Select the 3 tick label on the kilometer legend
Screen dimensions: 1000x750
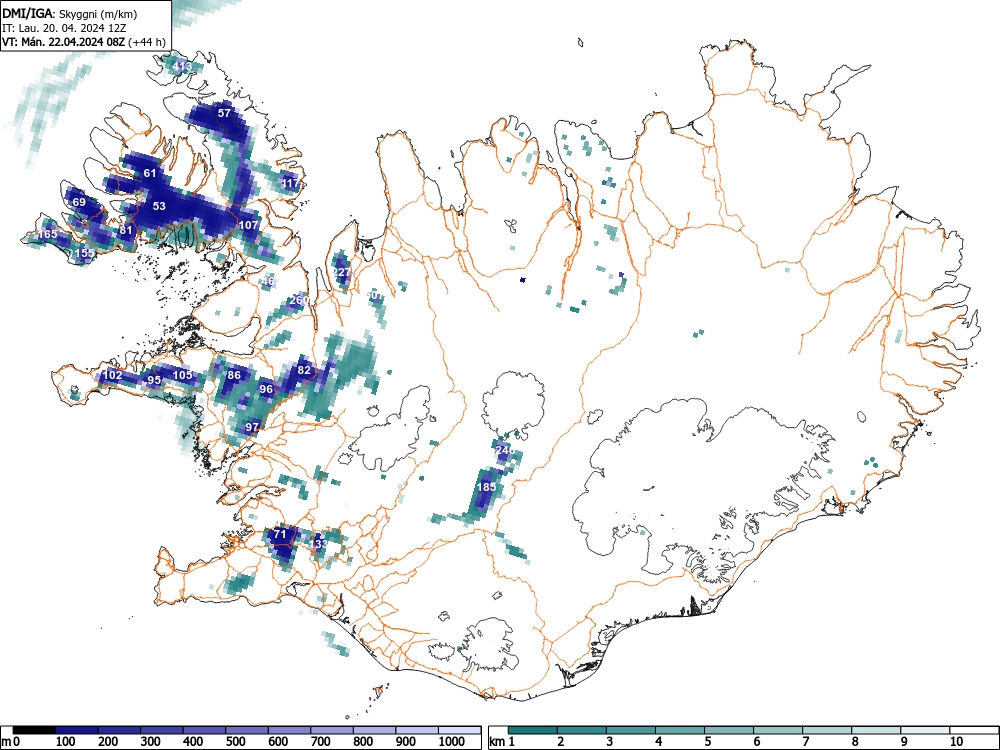coord(610,742)
